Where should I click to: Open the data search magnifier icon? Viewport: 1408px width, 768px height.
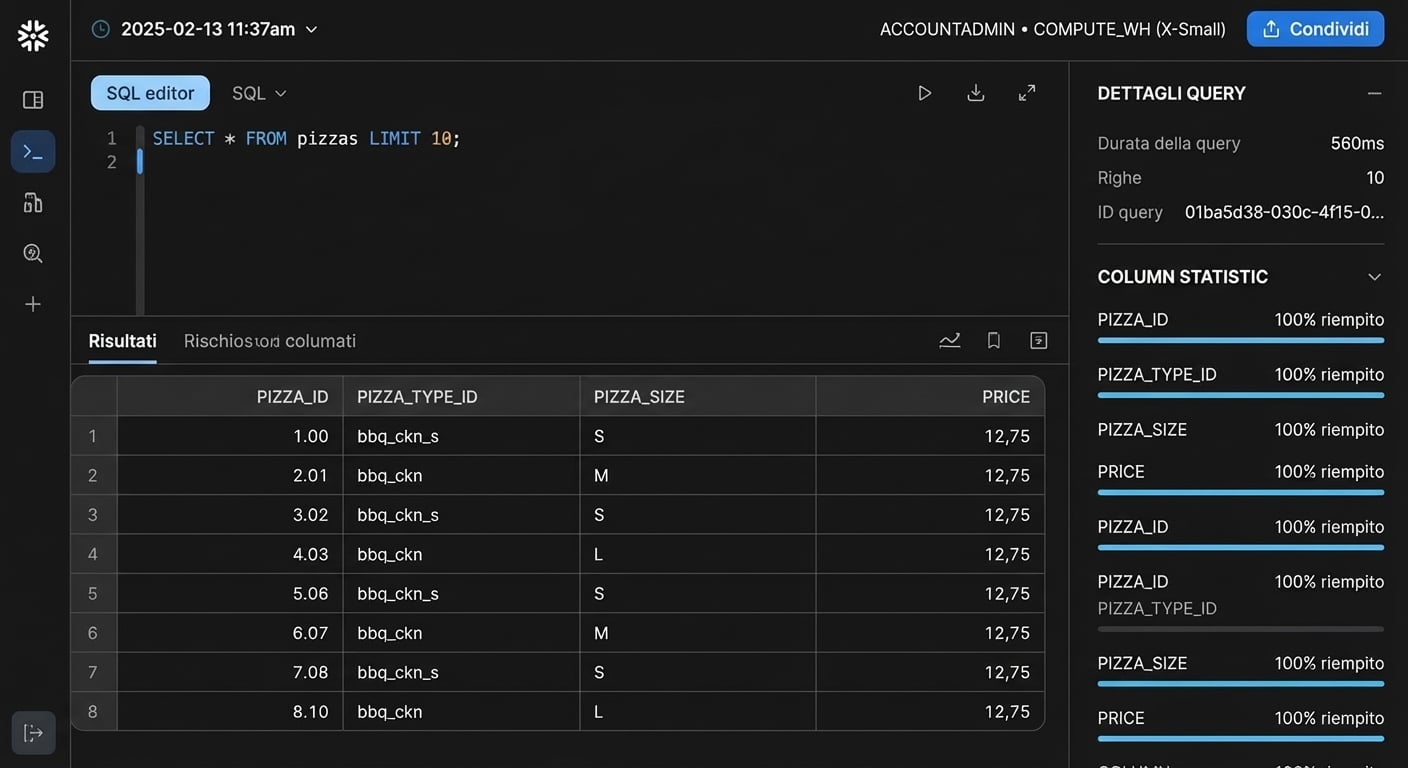click(33, 253)
